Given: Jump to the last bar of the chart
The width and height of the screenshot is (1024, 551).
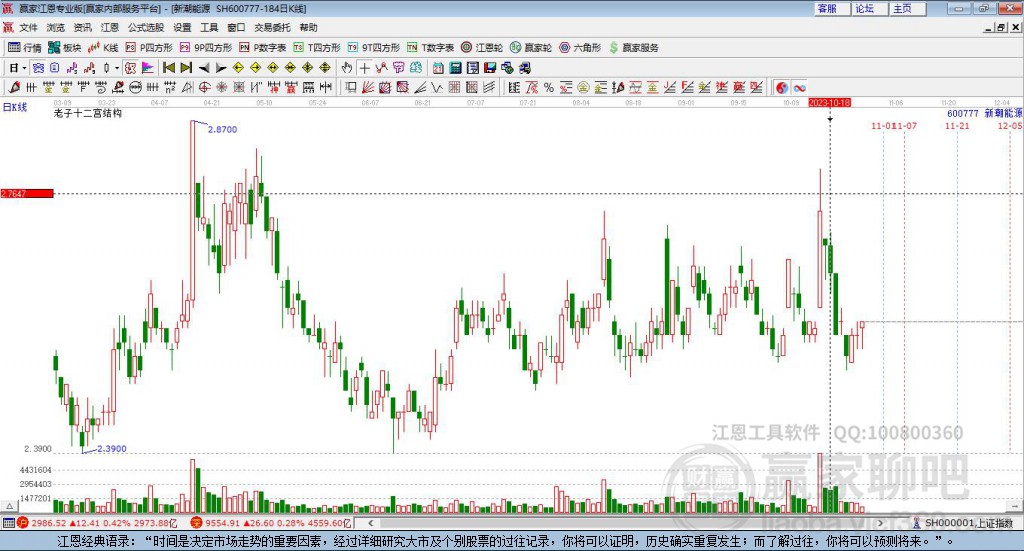Looking at the screenshot, I should pos(186,68).
